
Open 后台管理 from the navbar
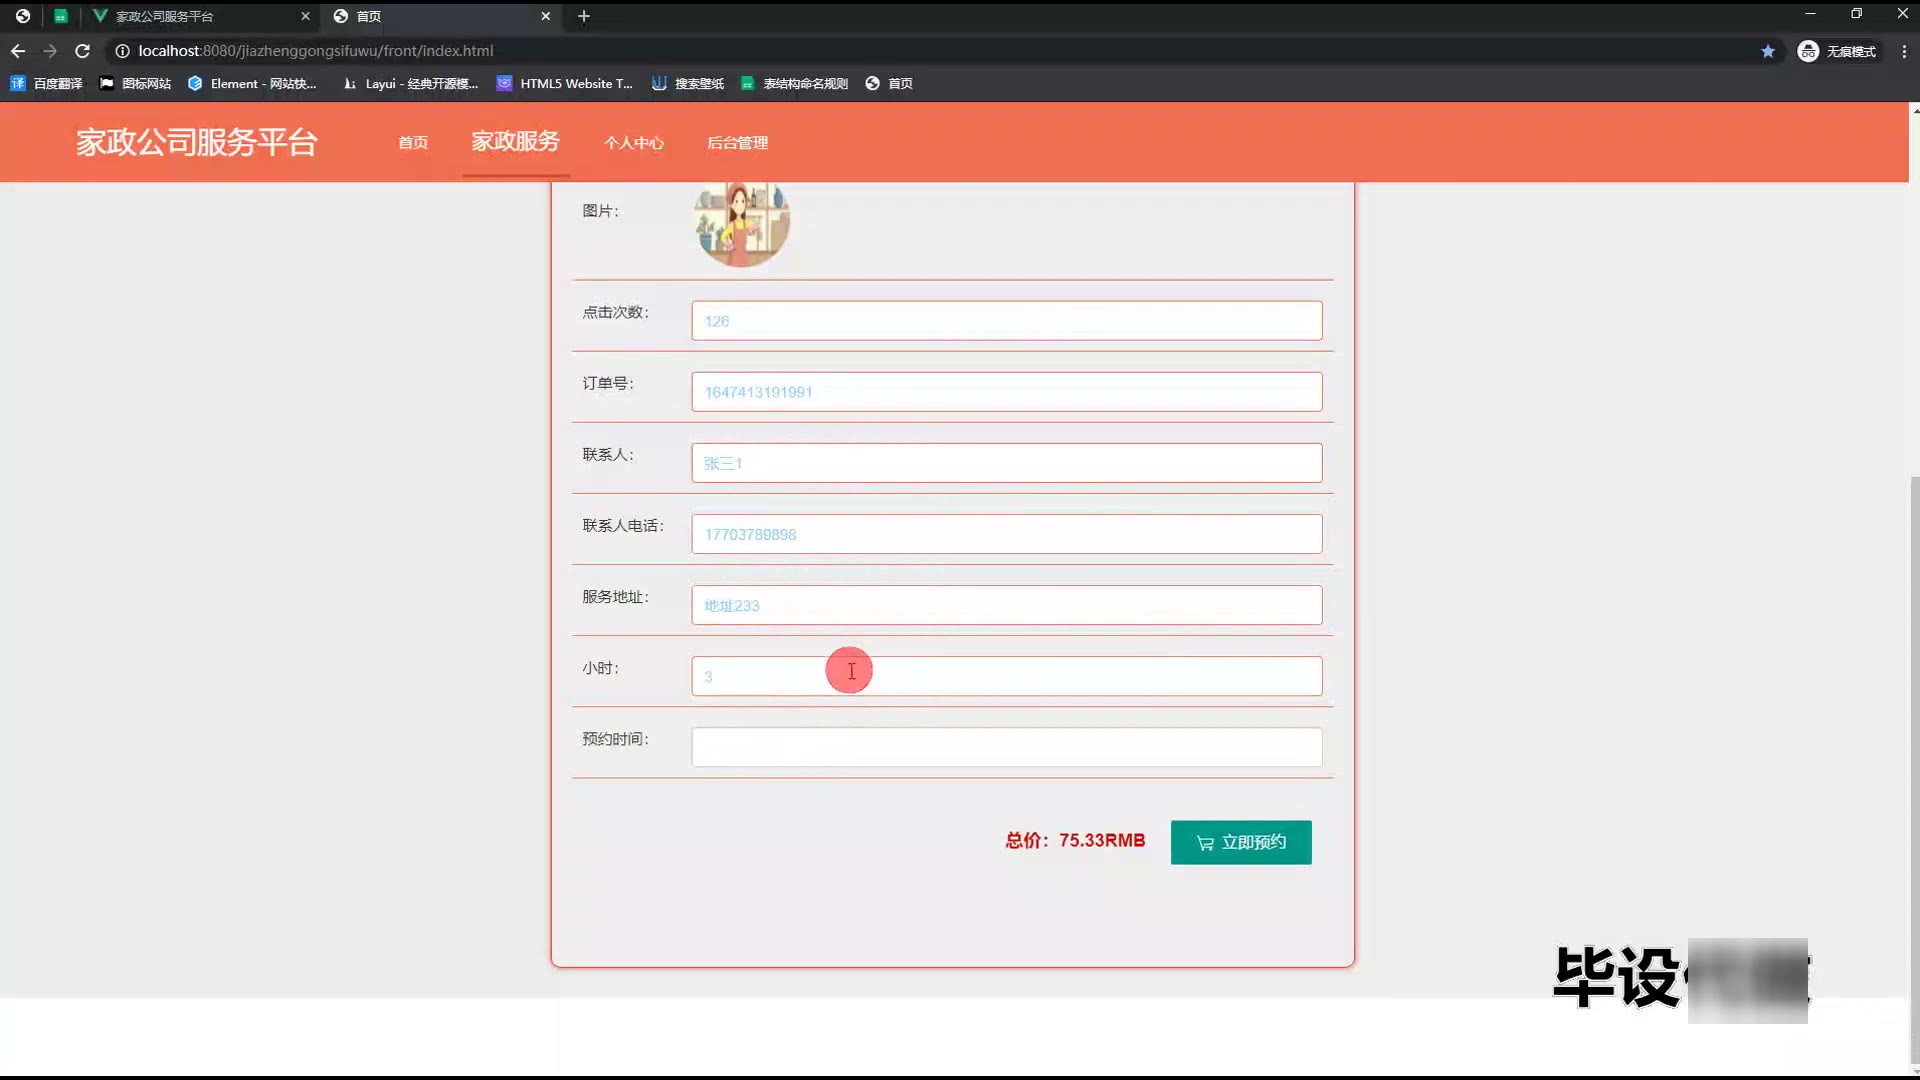[737, 143]
